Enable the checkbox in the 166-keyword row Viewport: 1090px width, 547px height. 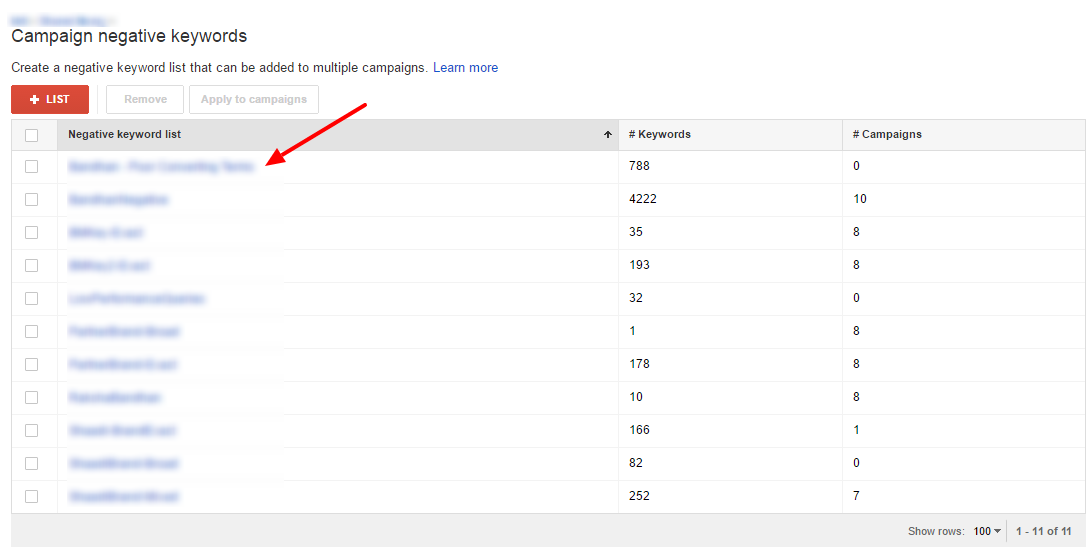click(31, 430)
